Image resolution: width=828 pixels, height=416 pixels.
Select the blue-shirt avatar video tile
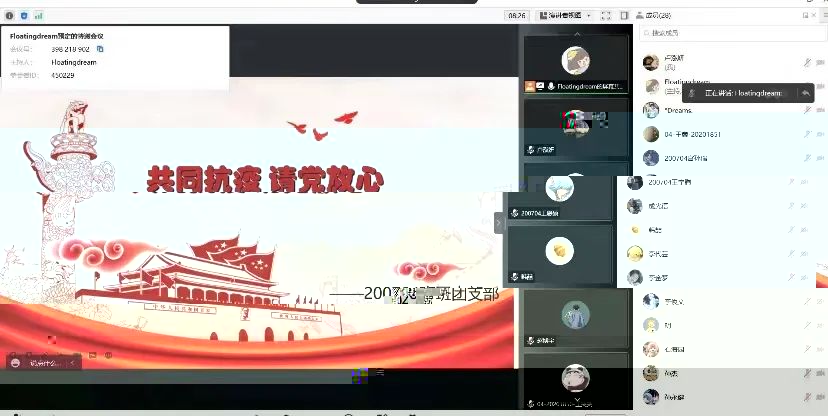coord(575,318)
